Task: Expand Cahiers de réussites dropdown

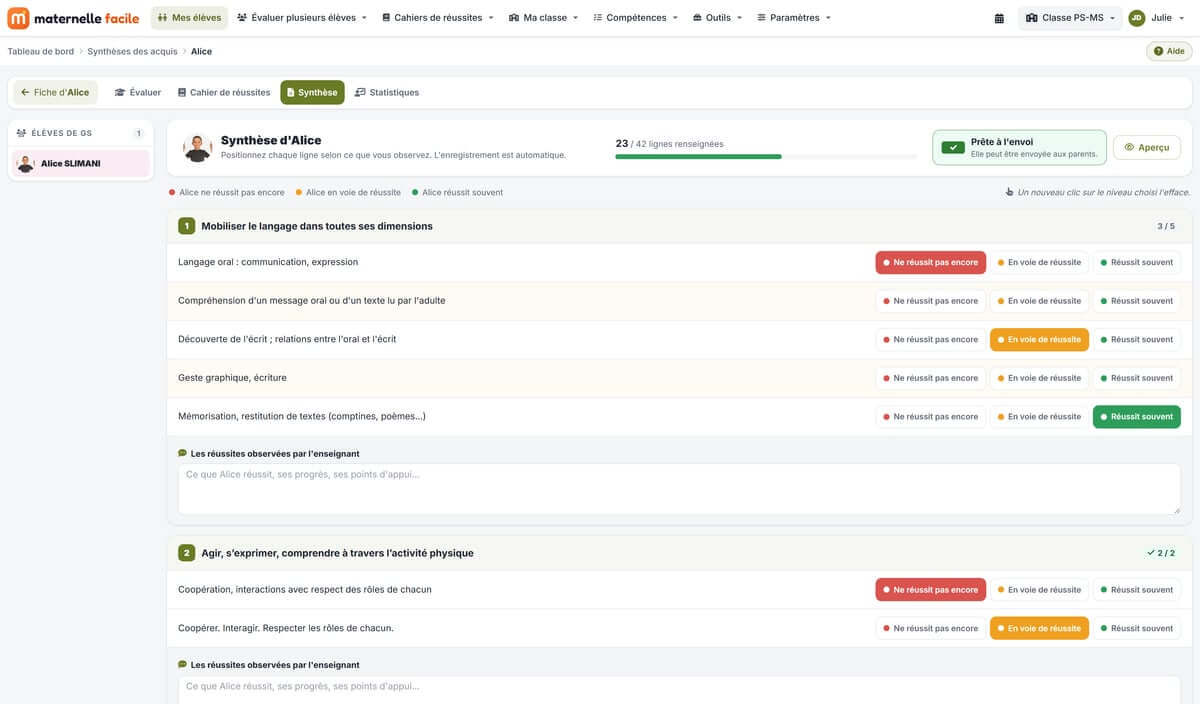Action: [439, 18]
